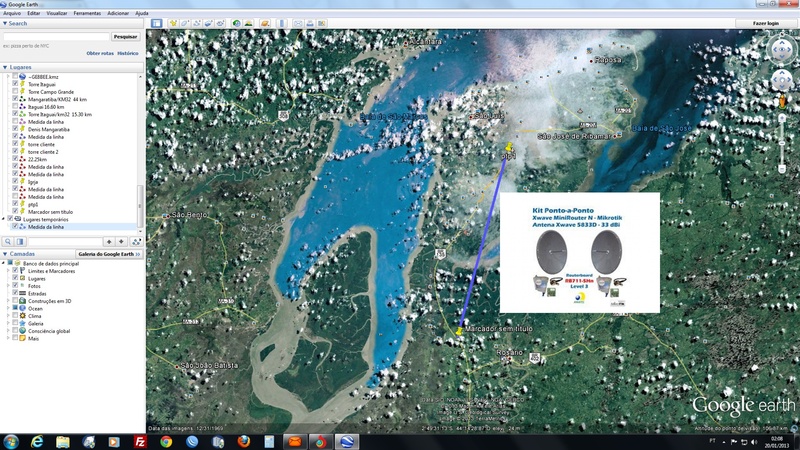Click the play tour button in Places
The height and width of the screenshot is (450, 800).
[x=136, y=242]
